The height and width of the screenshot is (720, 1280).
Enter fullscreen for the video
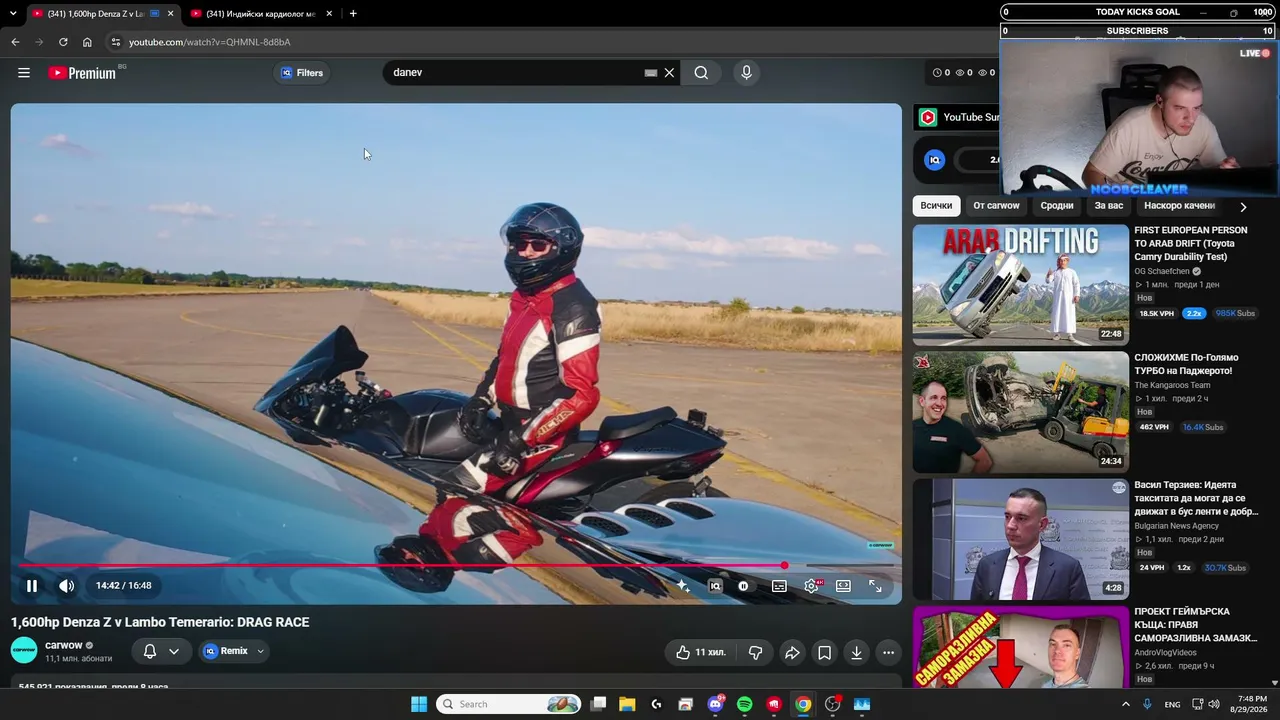pyautogui.click(x=875, y=586)
